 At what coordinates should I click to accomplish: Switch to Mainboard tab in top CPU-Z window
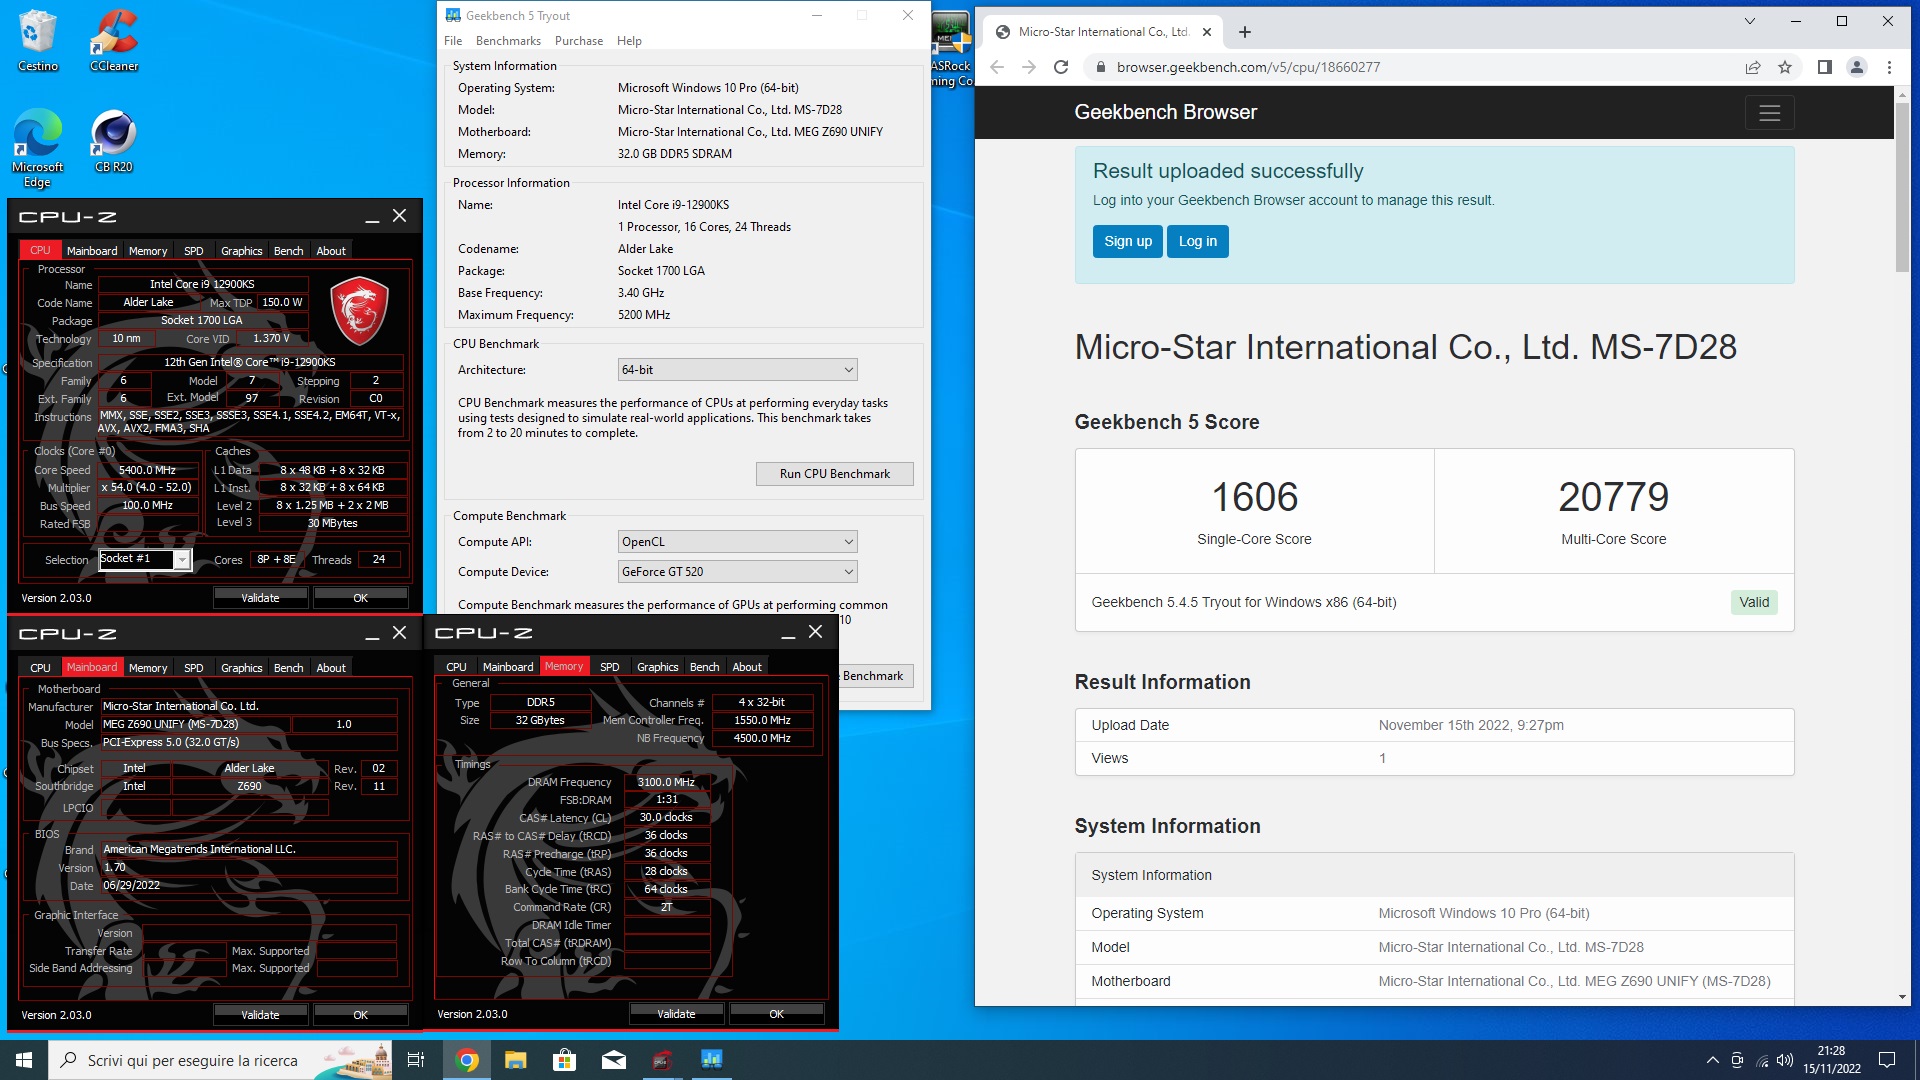point(92,251)
